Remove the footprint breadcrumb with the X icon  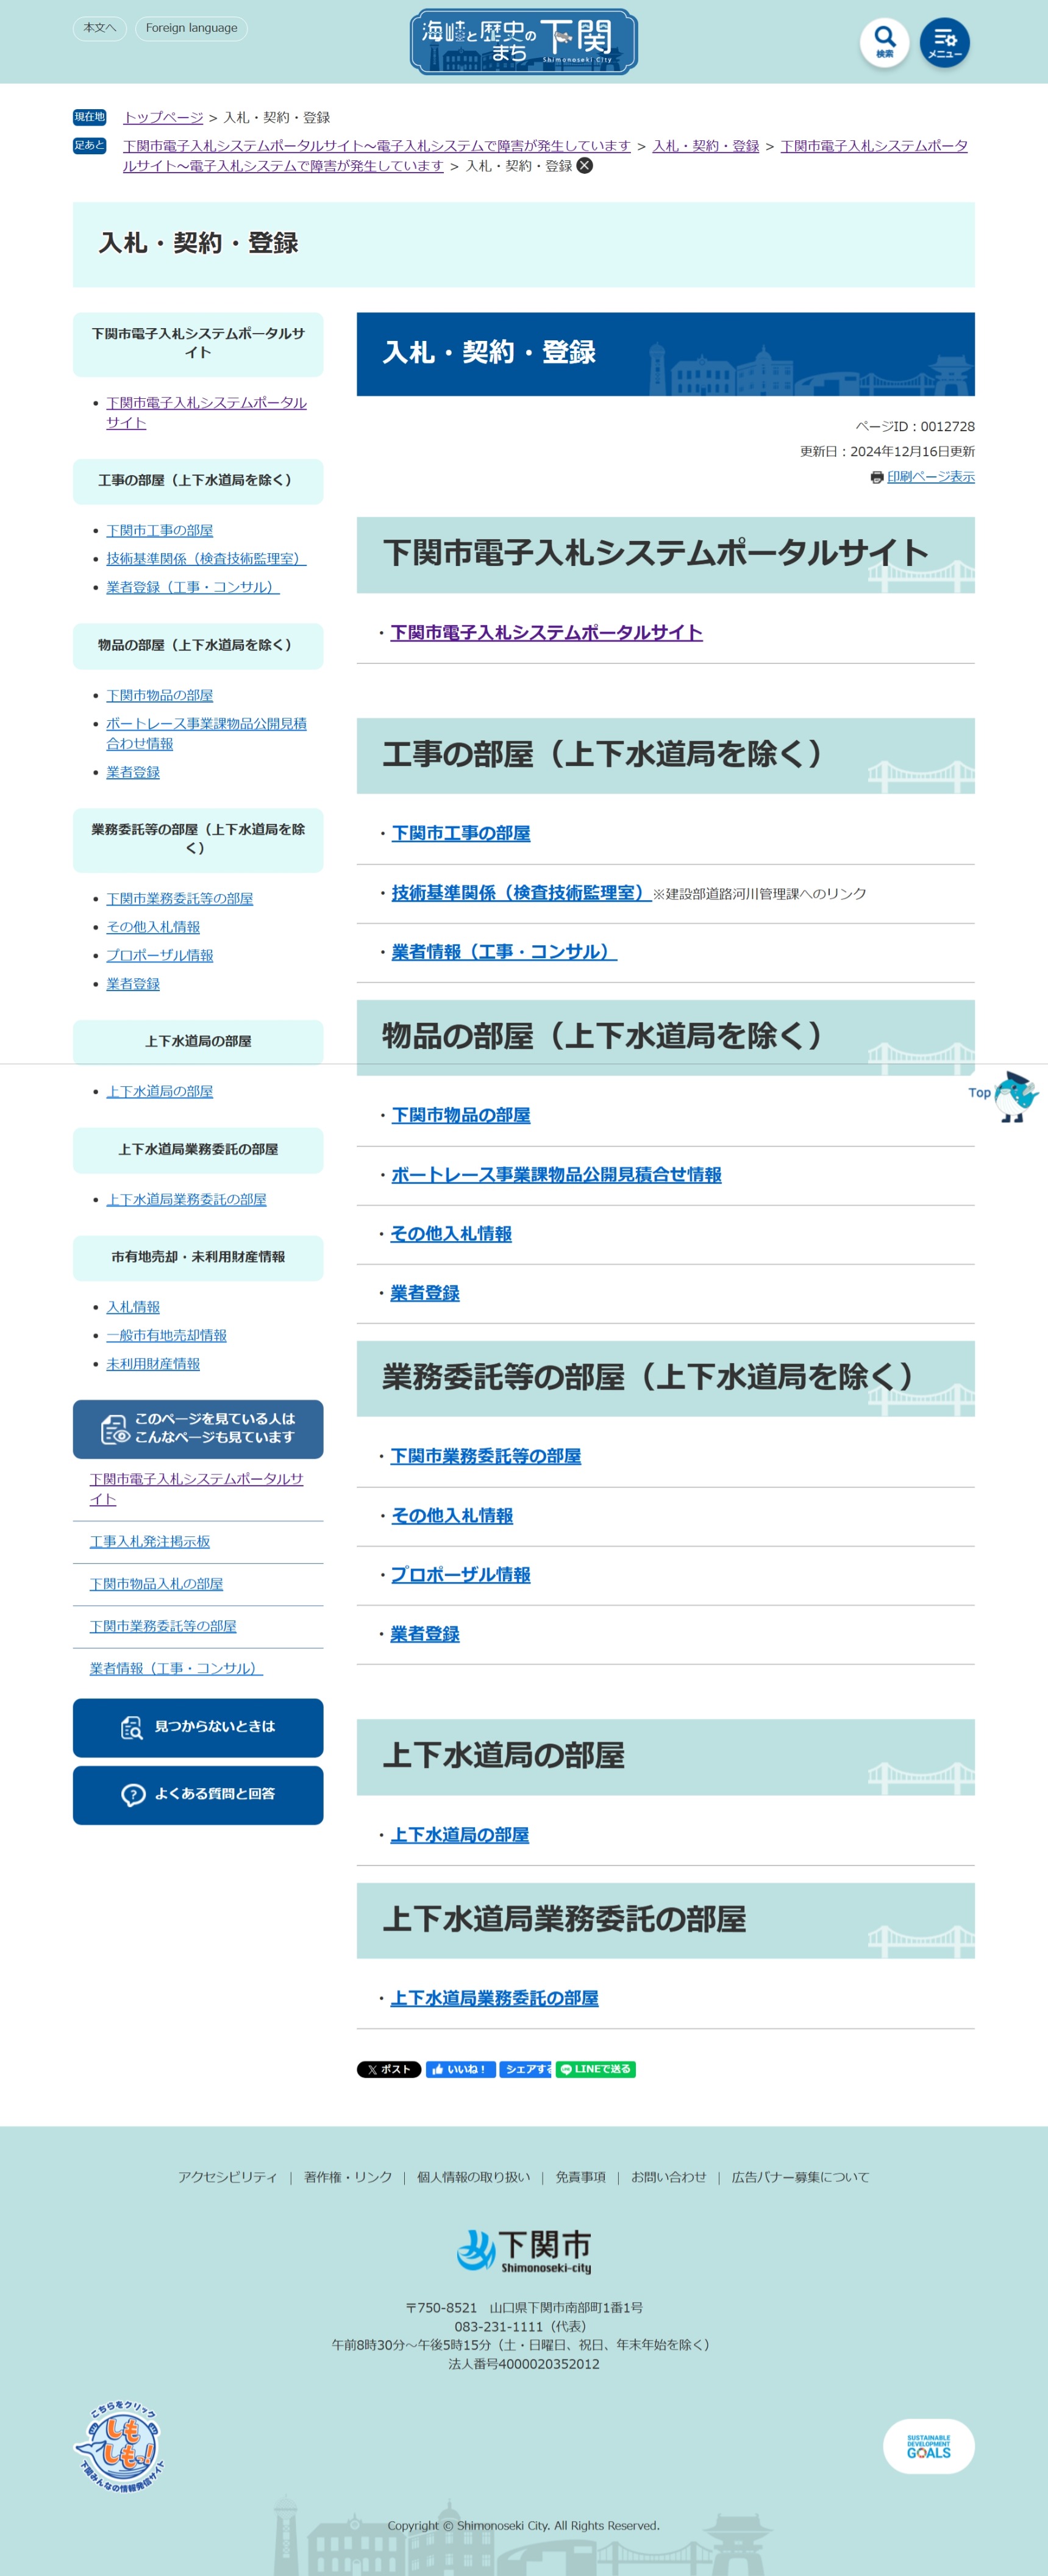[x=585, y=166]
